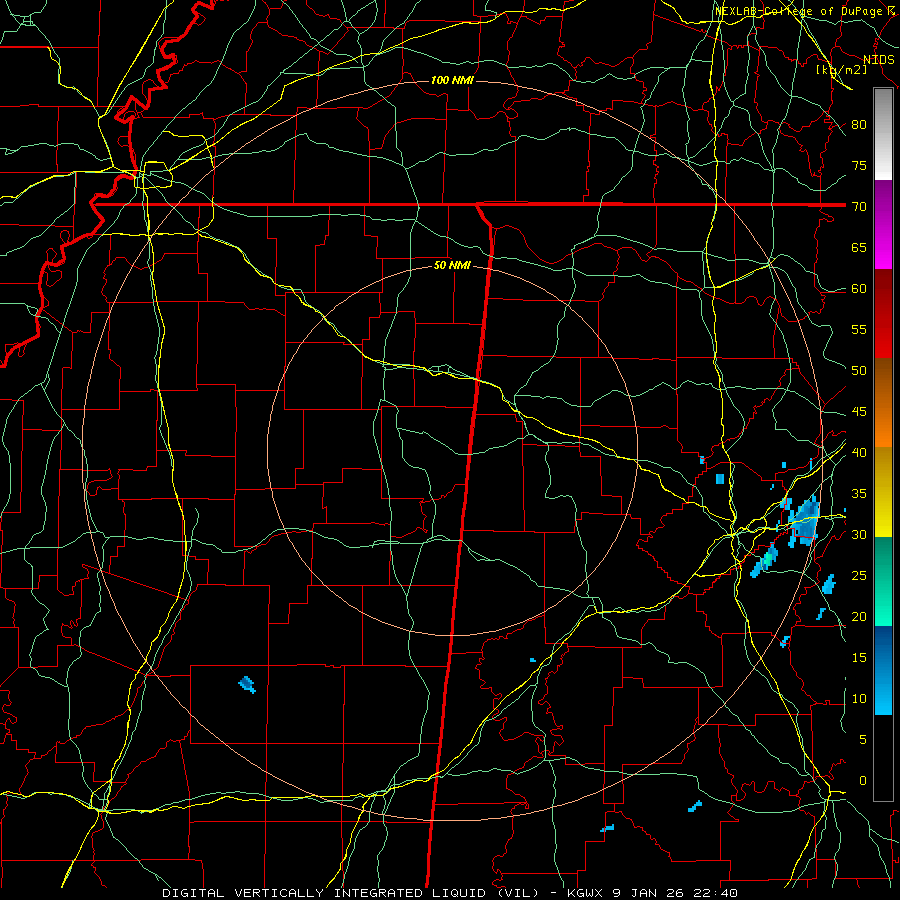Select the 70 value on the color scale
Viewport: 900px width, 900px height.
click(859, 207)
